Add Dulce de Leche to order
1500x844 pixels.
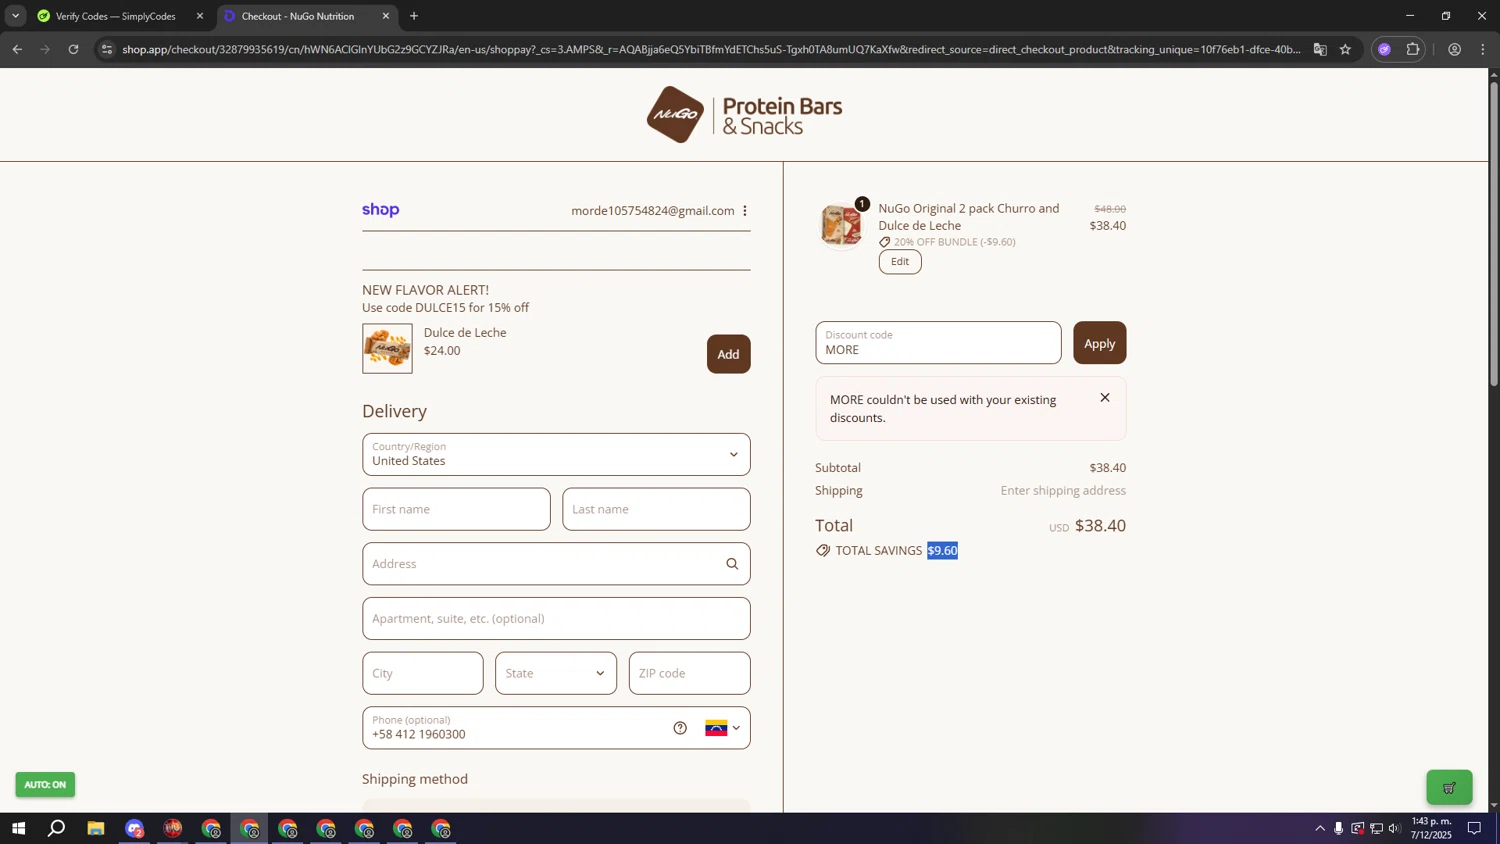coord(729,354)
